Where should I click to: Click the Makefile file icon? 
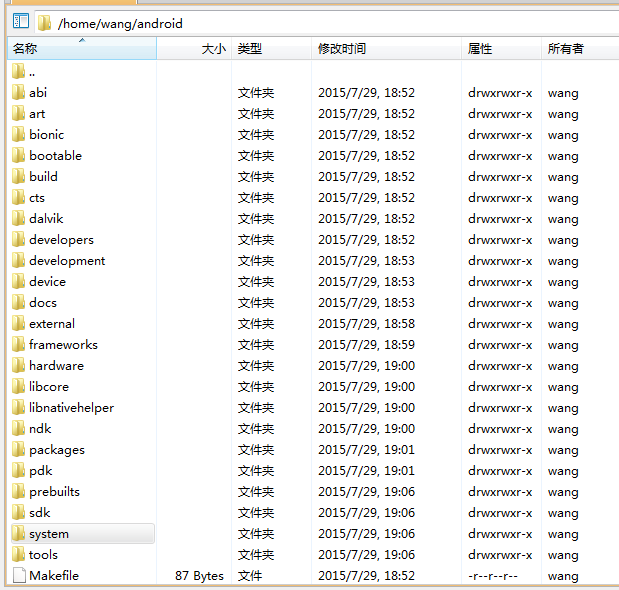[19, 575]
